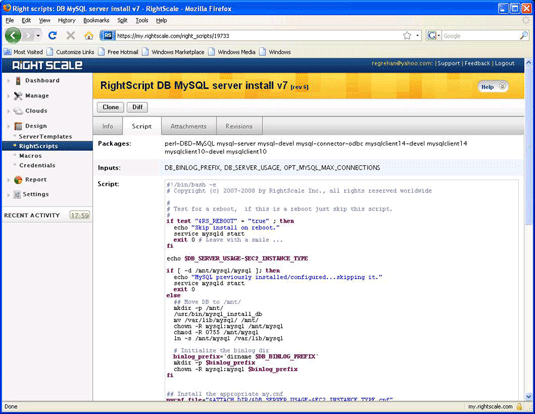Log out using the Logout link

(504, 63)
